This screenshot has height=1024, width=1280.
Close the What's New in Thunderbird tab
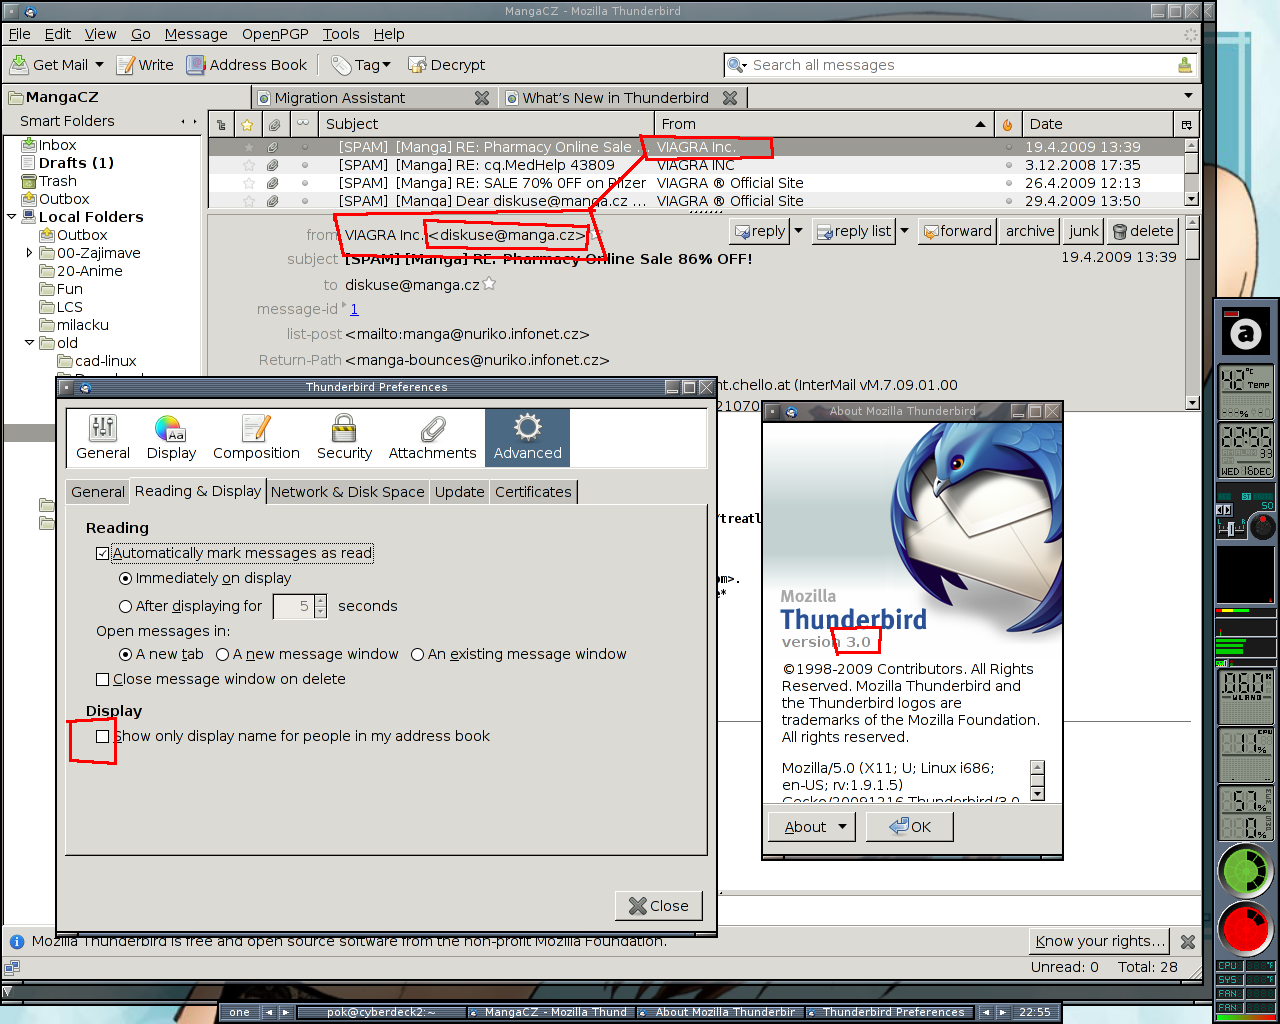[730, 98]
